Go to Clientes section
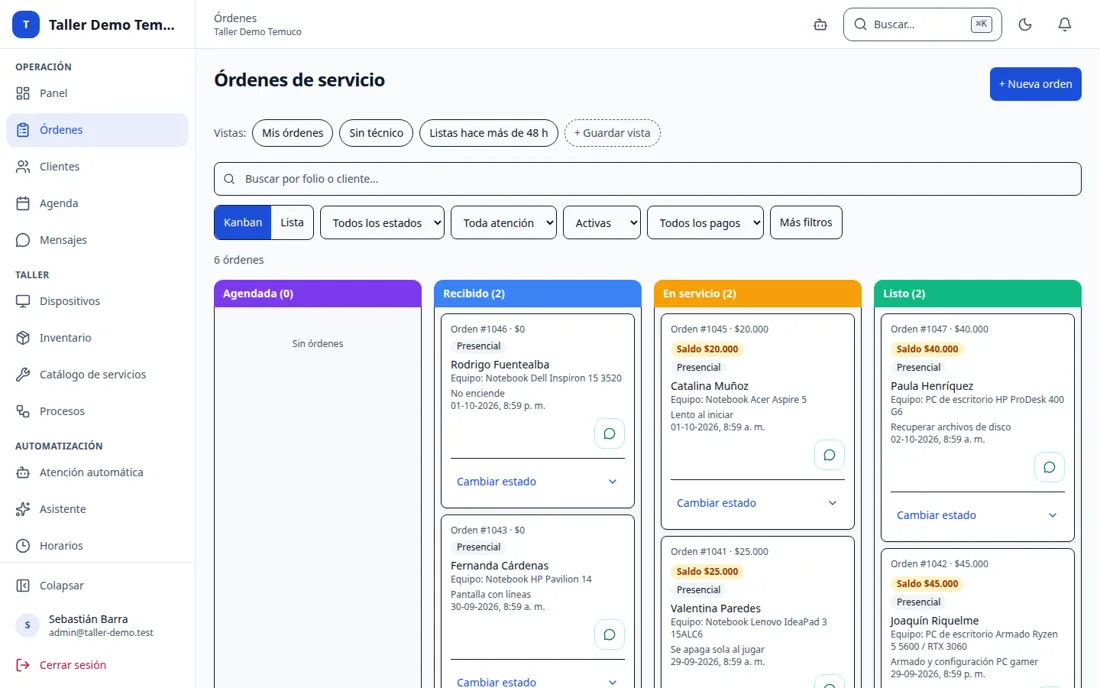The width and height of the screenshot is (1100, 688). tap(98, 166)
